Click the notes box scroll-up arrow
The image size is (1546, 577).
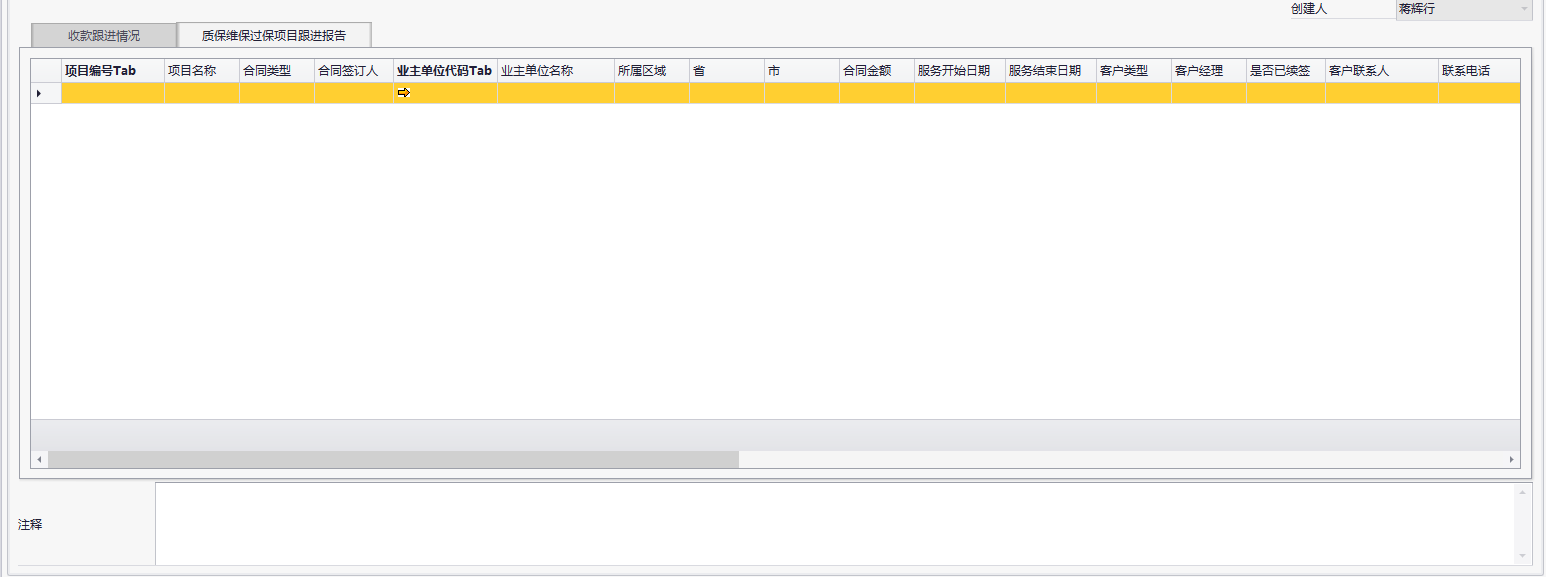(x=1523, y=492)
